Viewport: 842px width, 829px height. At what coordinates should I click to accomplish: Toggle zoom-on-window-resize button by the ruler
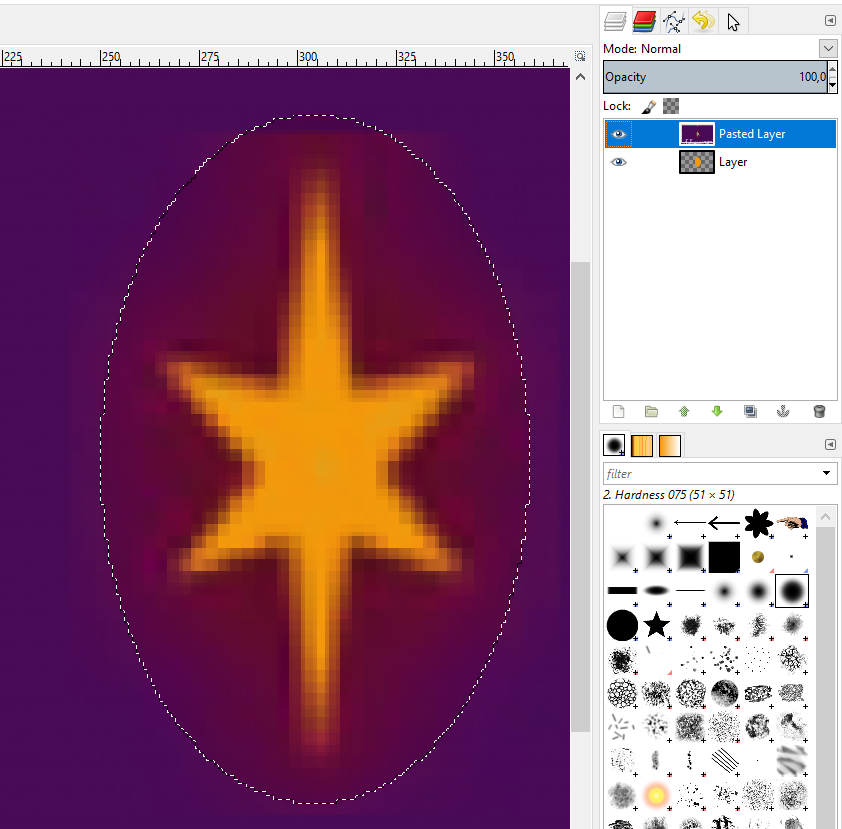(580, 56)
